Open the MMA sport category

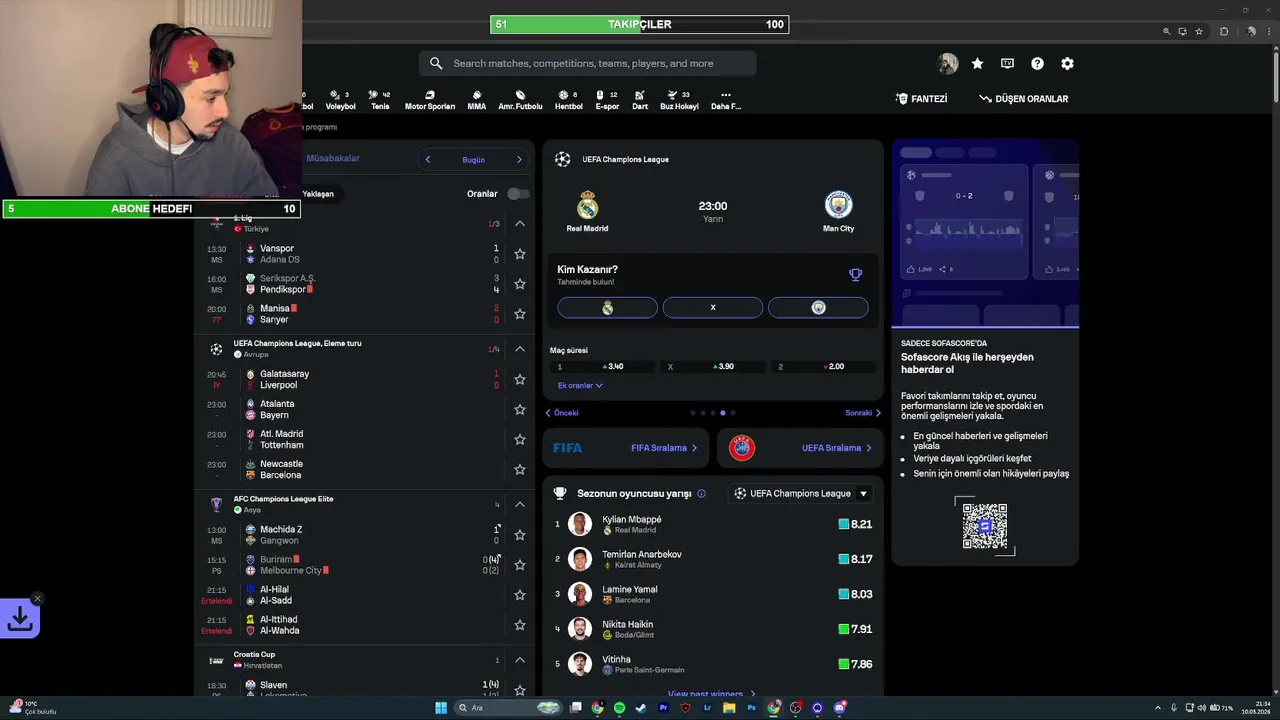click(477, 100)
